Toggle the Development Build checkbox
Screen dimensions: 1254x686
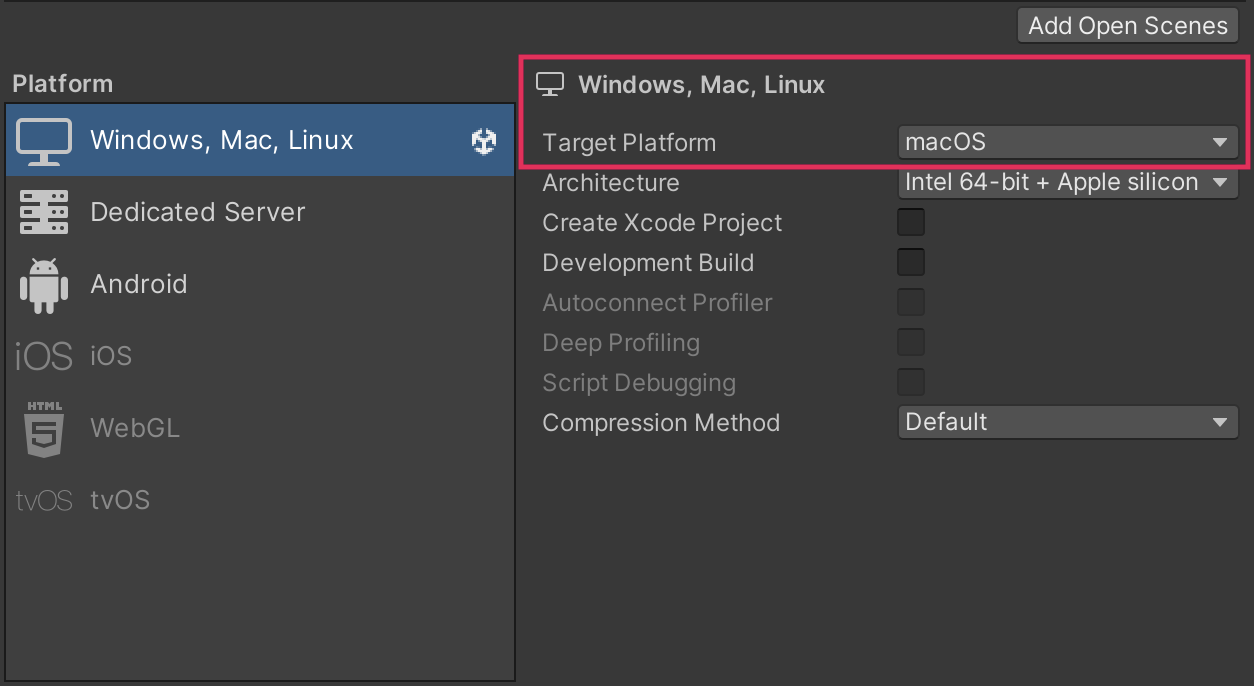(x=911, y=262)
